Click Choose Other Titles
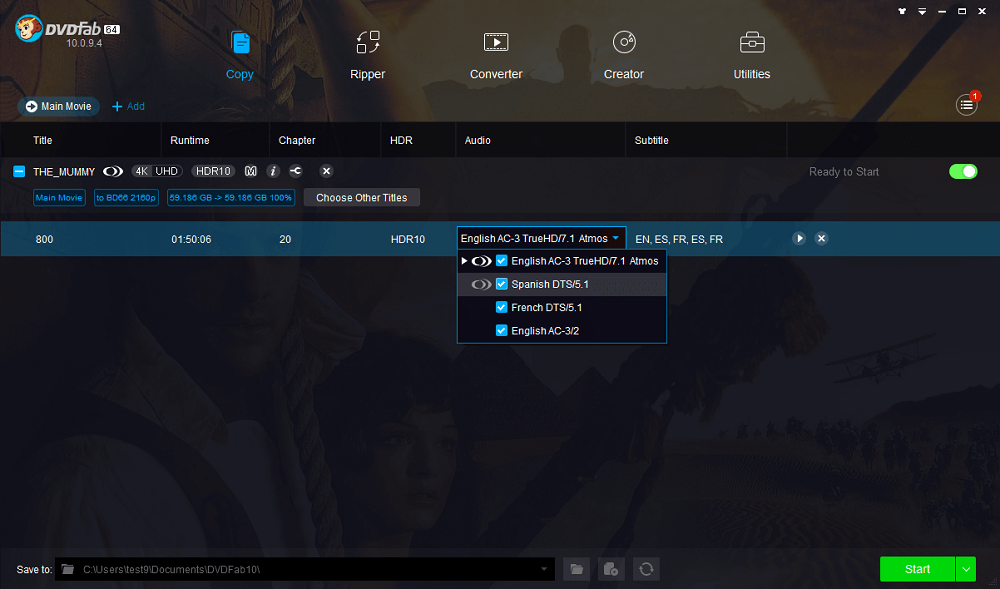This screenshot has height=589, width=1000. click(362, 198)
